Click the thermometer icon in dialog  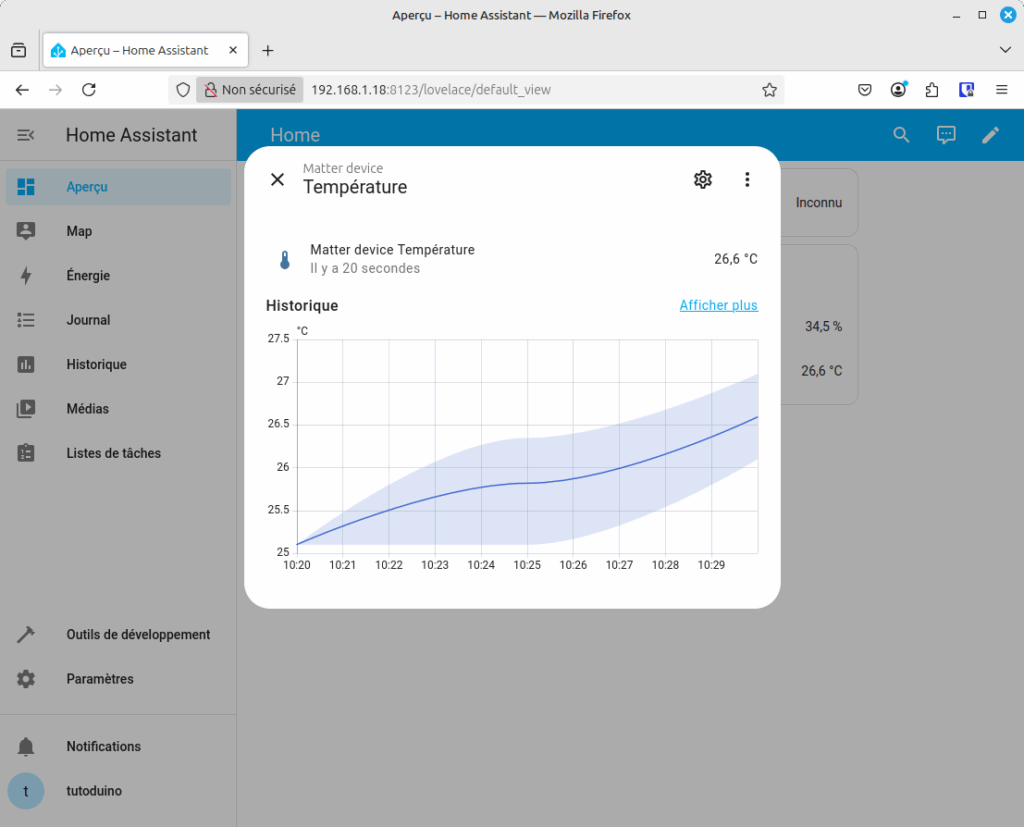(x=285, y=259)
